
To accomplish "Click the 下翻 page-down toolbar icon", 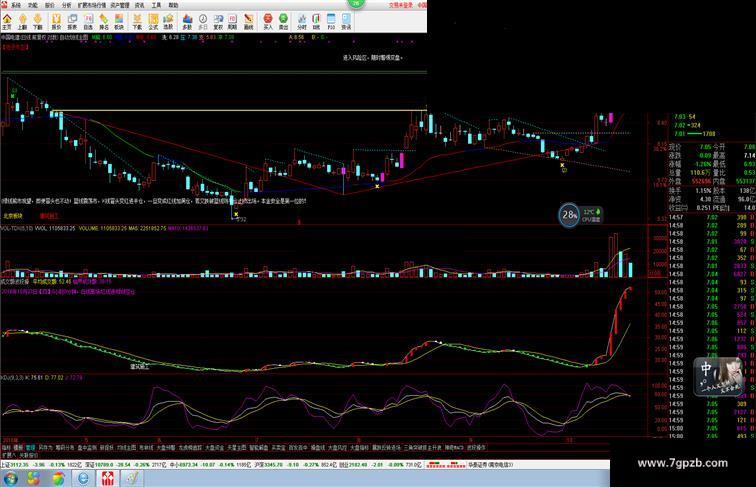I will (38, 21).
